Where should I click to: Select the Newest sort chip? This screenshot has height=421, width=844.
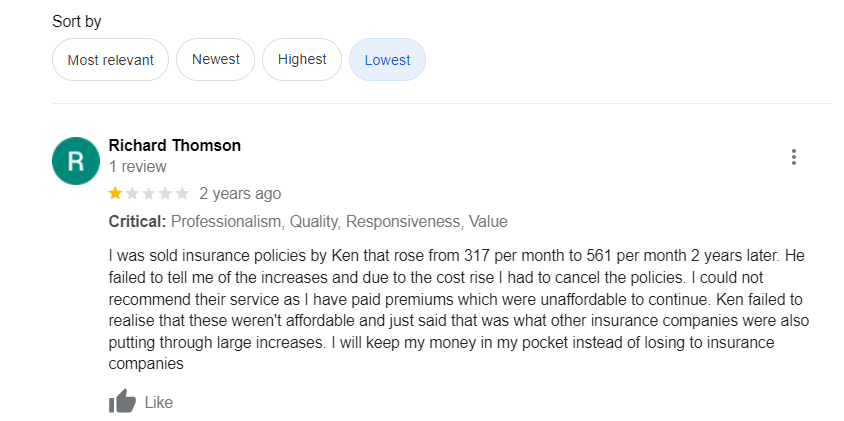pyautogui.click(x=215, y=60)
